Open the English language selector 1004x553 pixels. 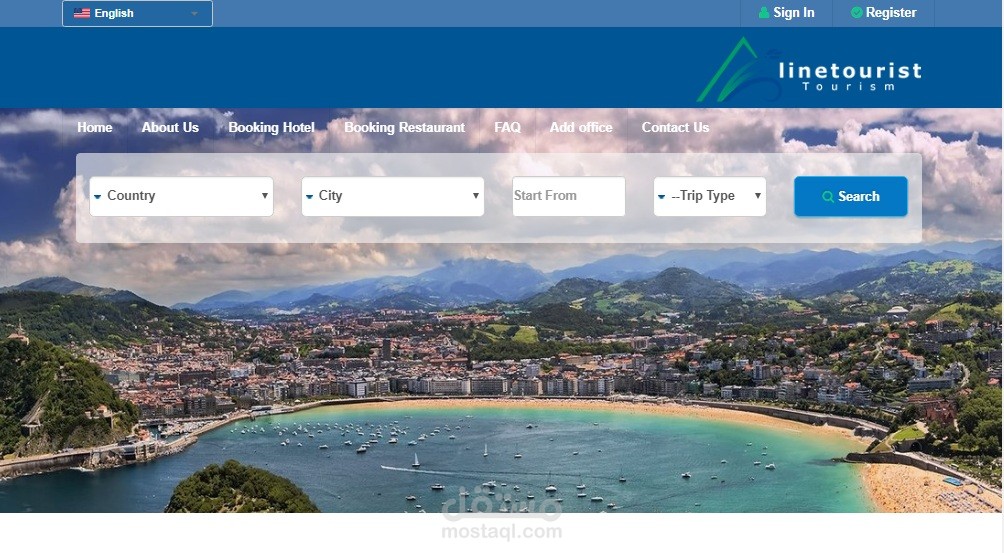coord(137,13)
